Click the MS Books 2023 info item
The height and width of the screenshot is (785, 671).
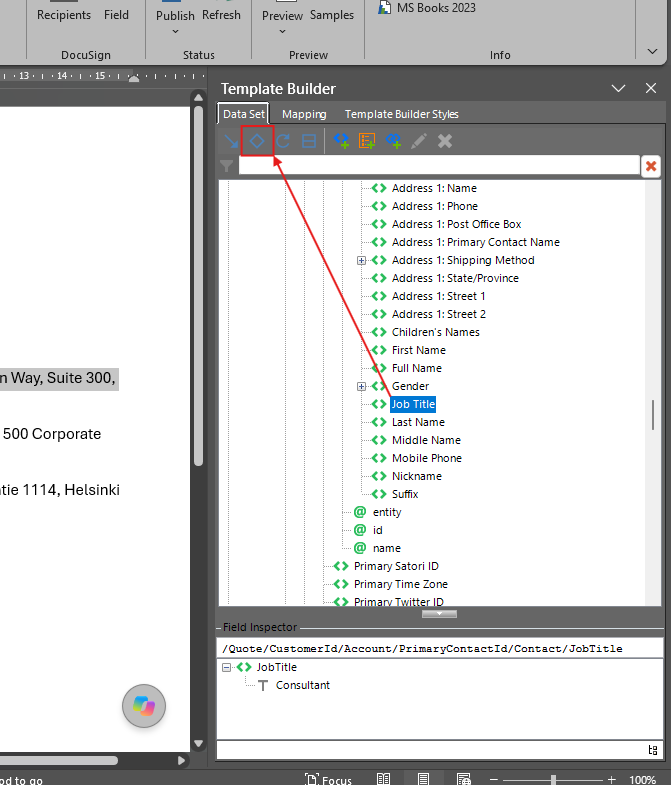click(x=427, y=8)
